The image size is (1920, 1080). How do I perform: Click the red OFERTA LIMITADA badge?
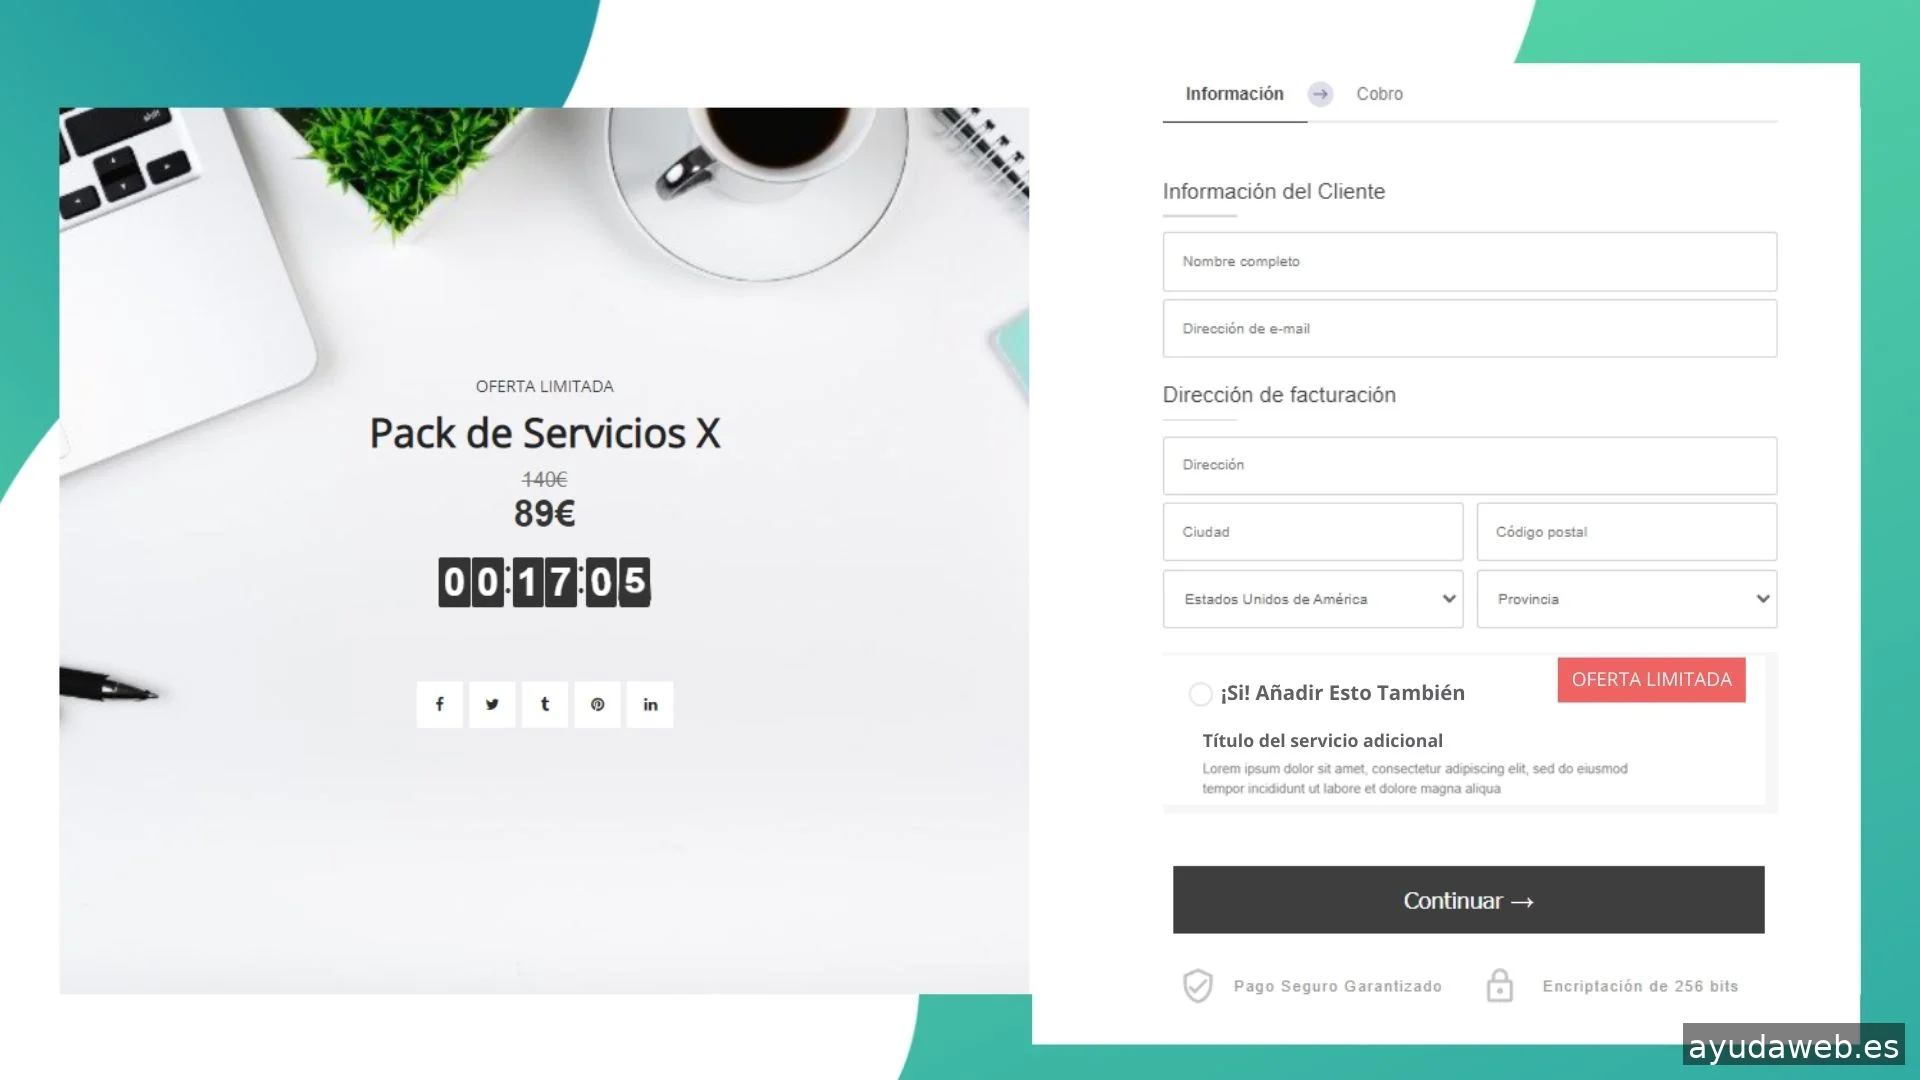1651,680
